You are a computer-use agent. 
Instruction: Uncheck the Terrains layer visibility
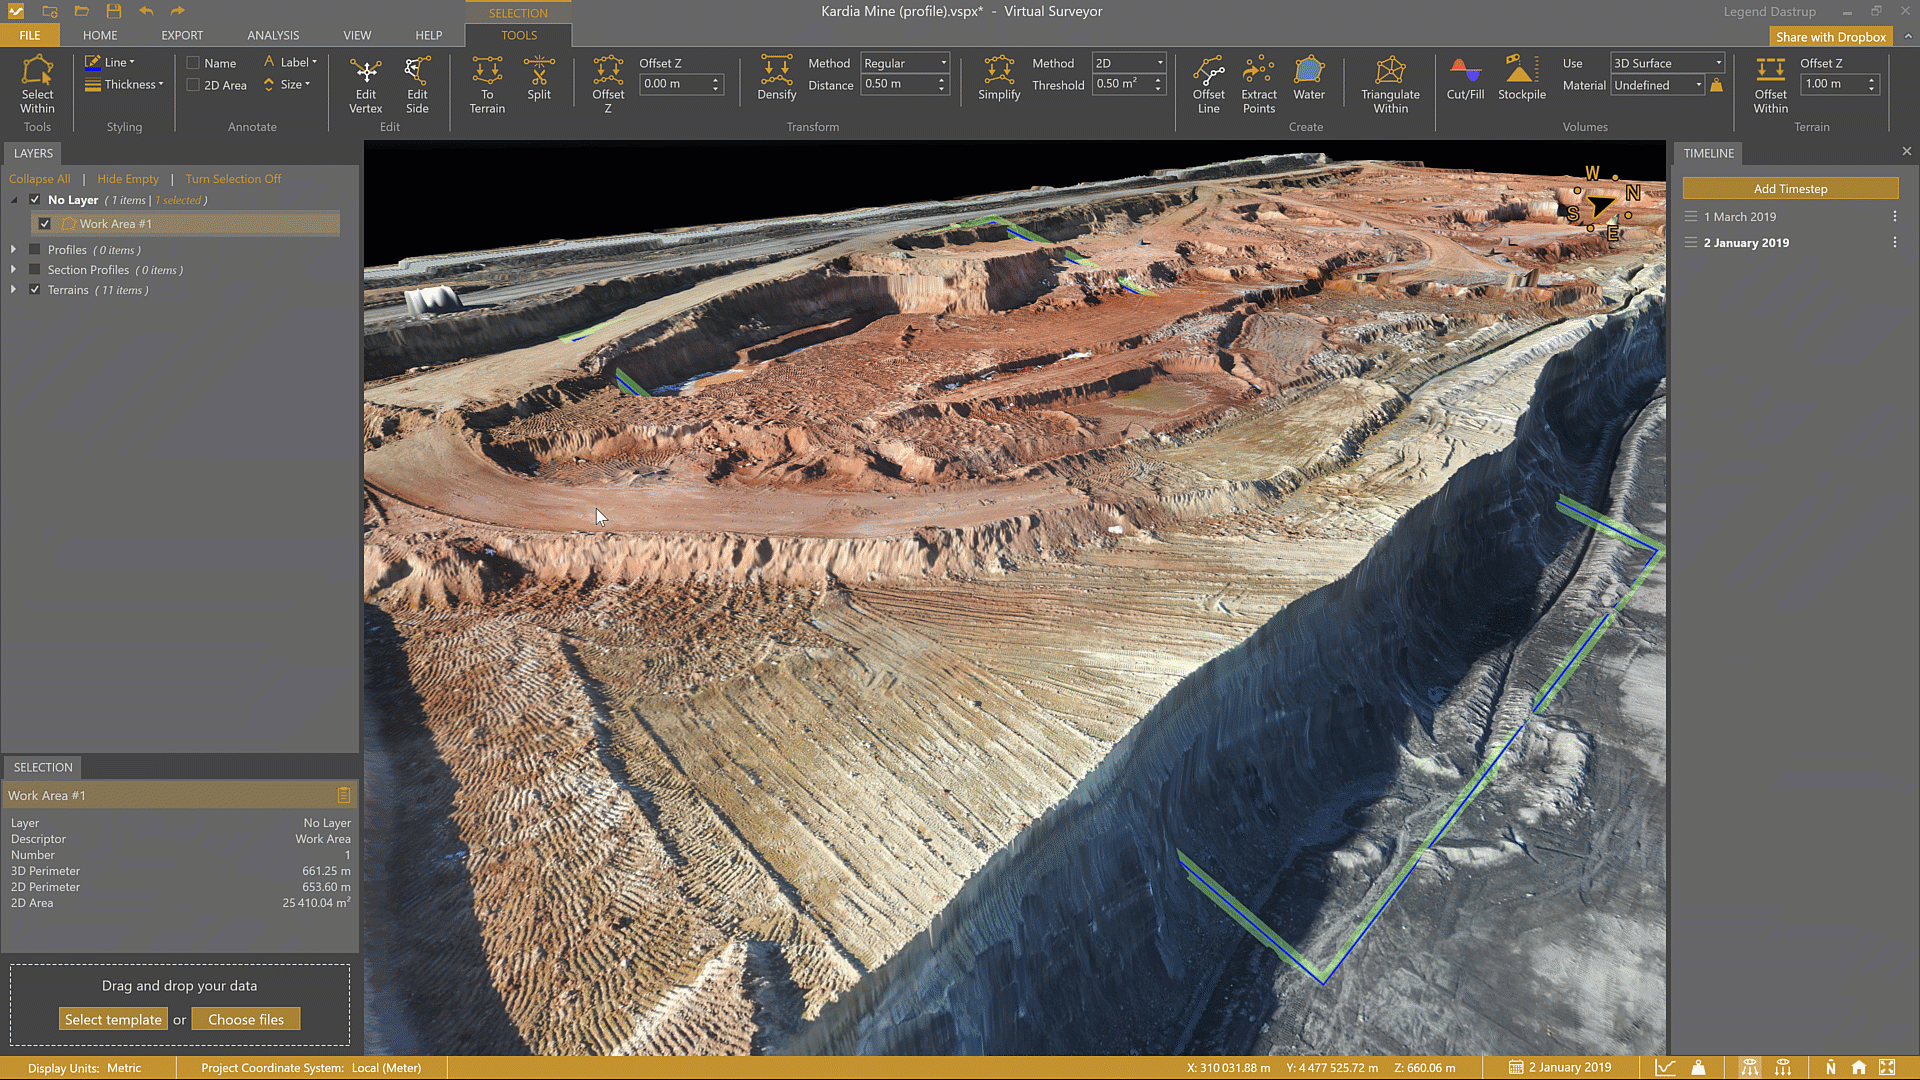(x=35, y=290)
